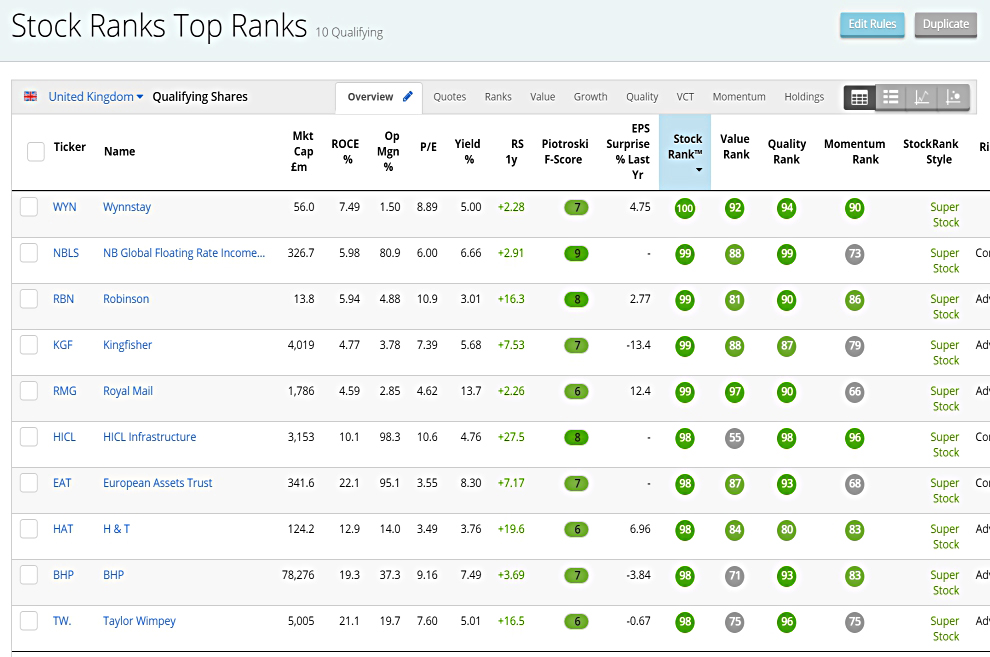The height and width of the screenshot is (657, 990).
Task: Sort by Value Rank column
Action: pos(735,146)
